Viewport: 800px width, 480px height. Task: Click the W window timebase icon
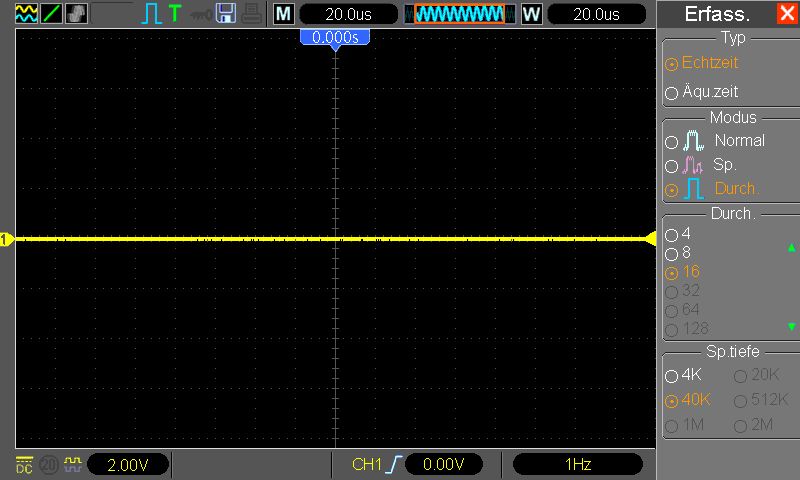[531, 14]
